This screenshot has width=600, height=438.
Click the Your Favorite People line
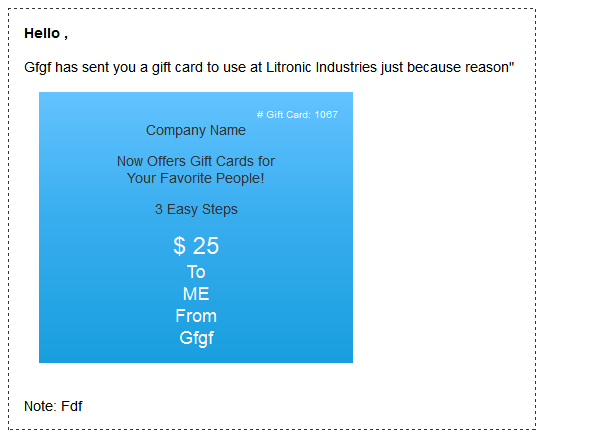coord(196,178)
